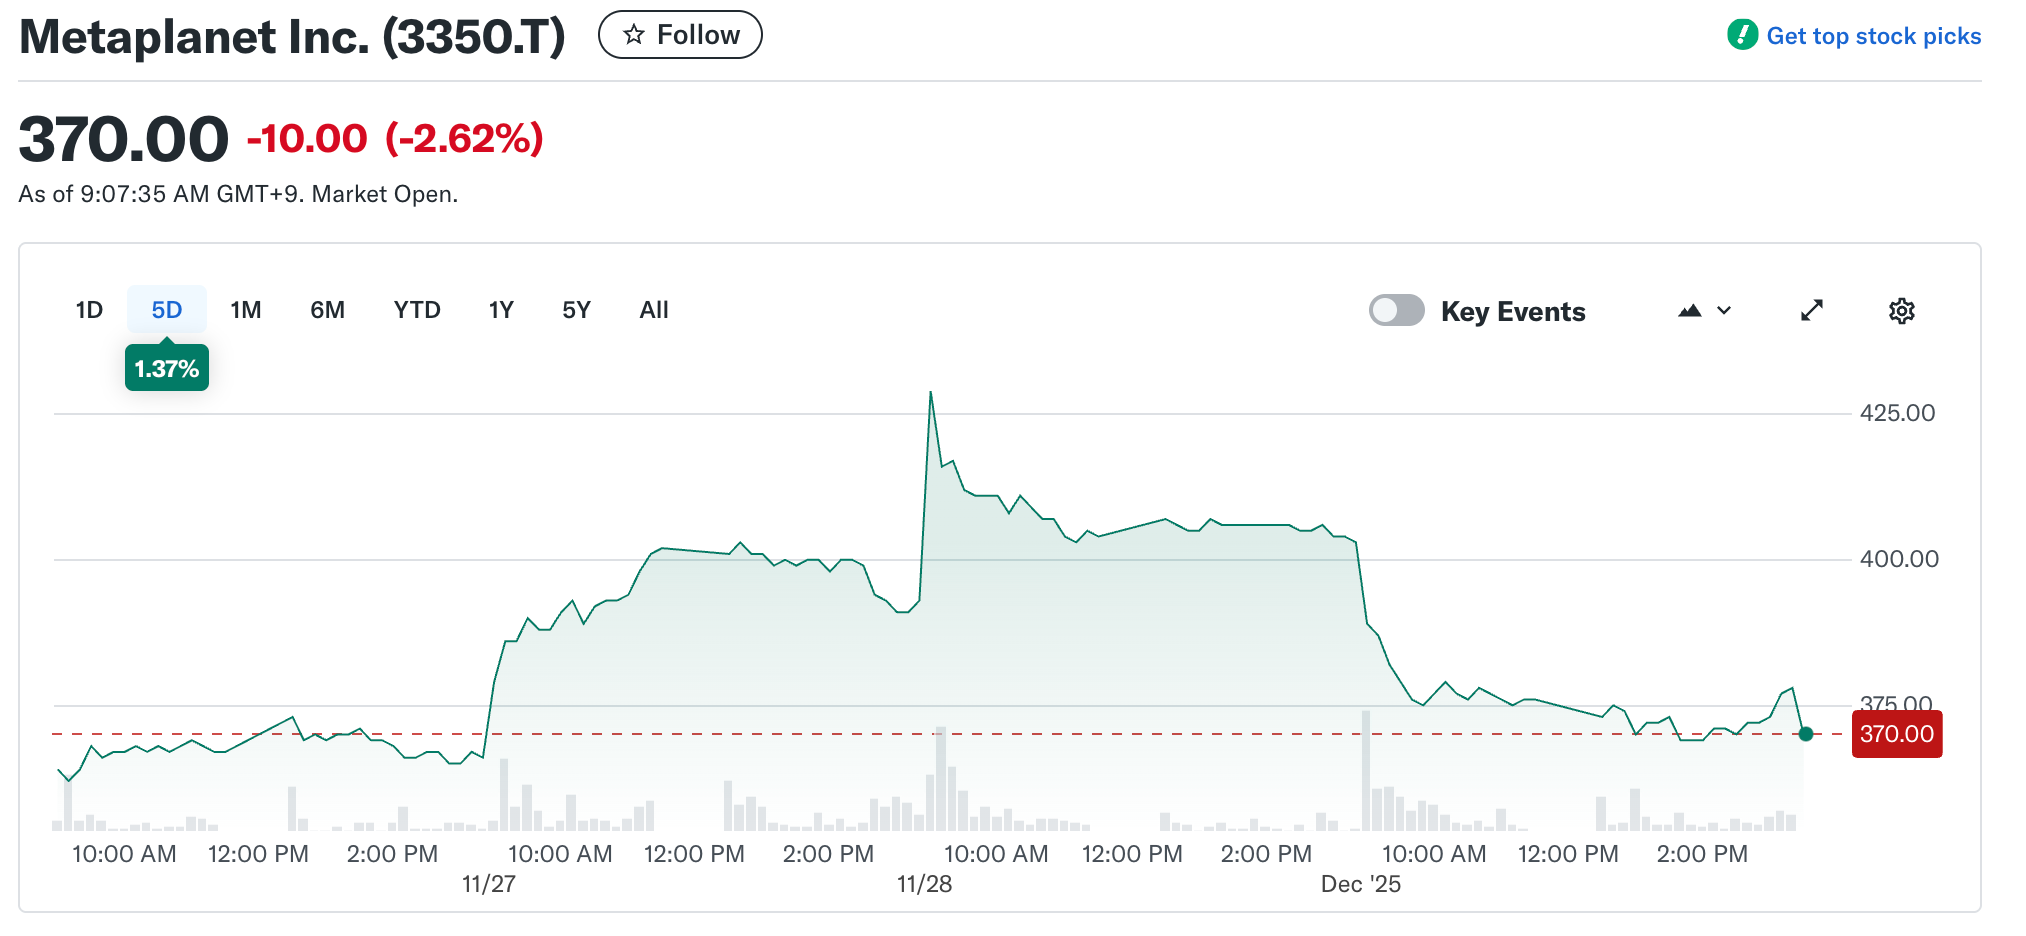Click the 1.37% performance badge

[x=167, y=368]
